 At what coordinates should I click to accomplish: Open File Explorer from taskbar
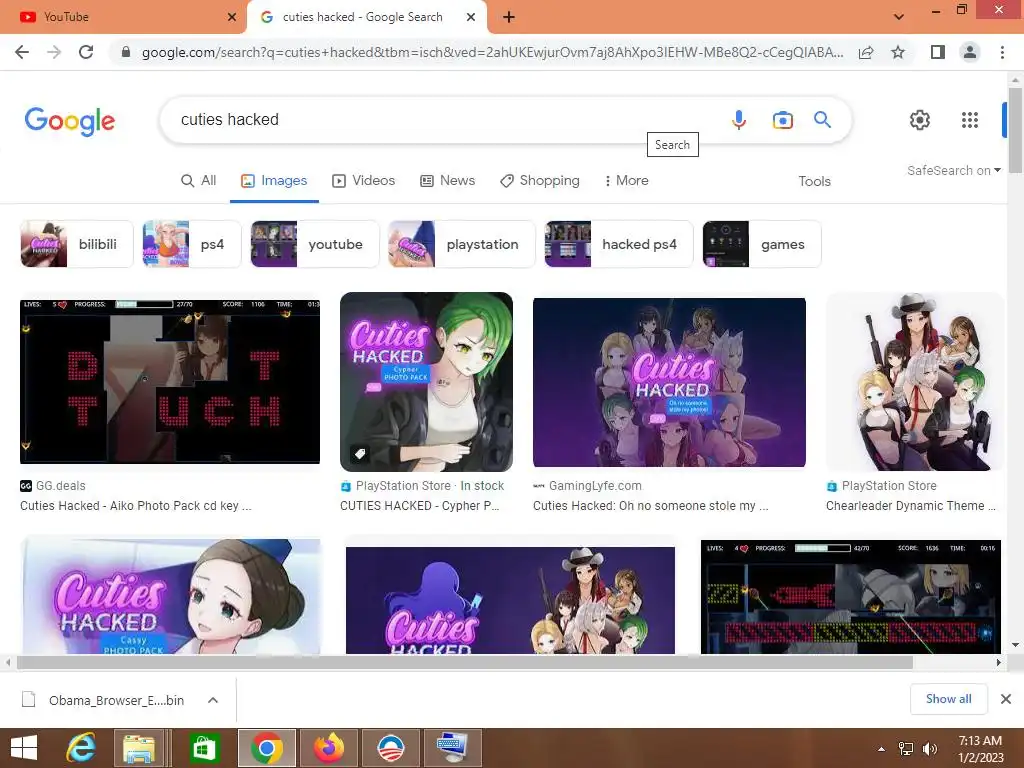tap(139, 748)
